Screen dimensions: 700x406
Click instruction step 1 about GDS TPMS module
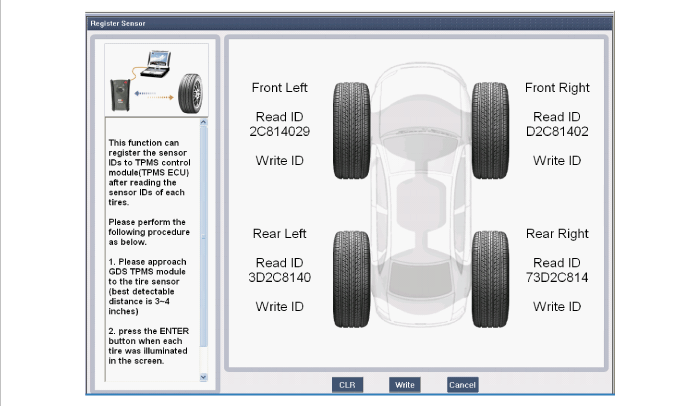pyautogui.click(x=148, y=286)
